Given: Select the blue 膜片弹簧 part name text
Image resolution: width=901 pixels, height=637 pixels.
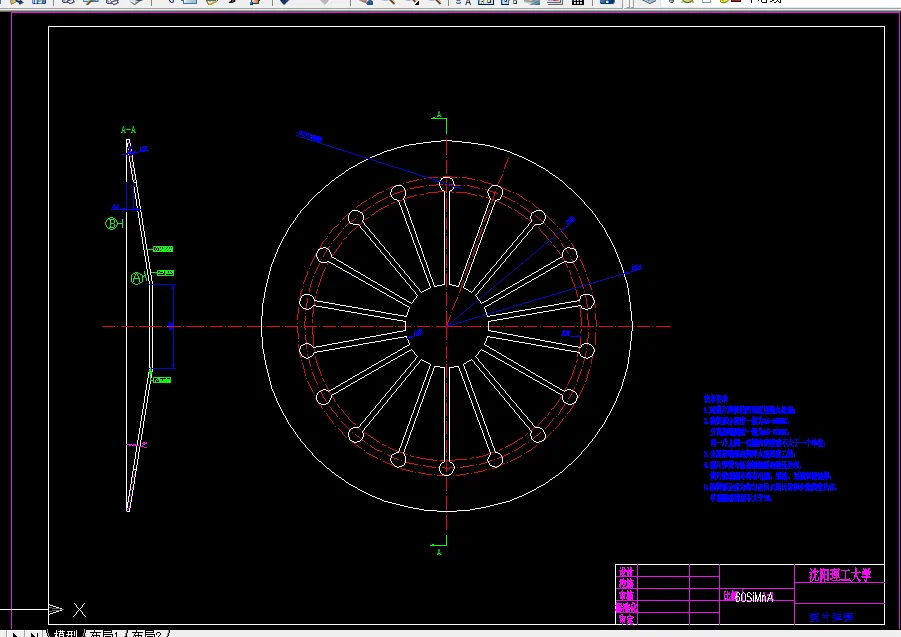Looking at the screenshot, I should (x=831, y=617).
